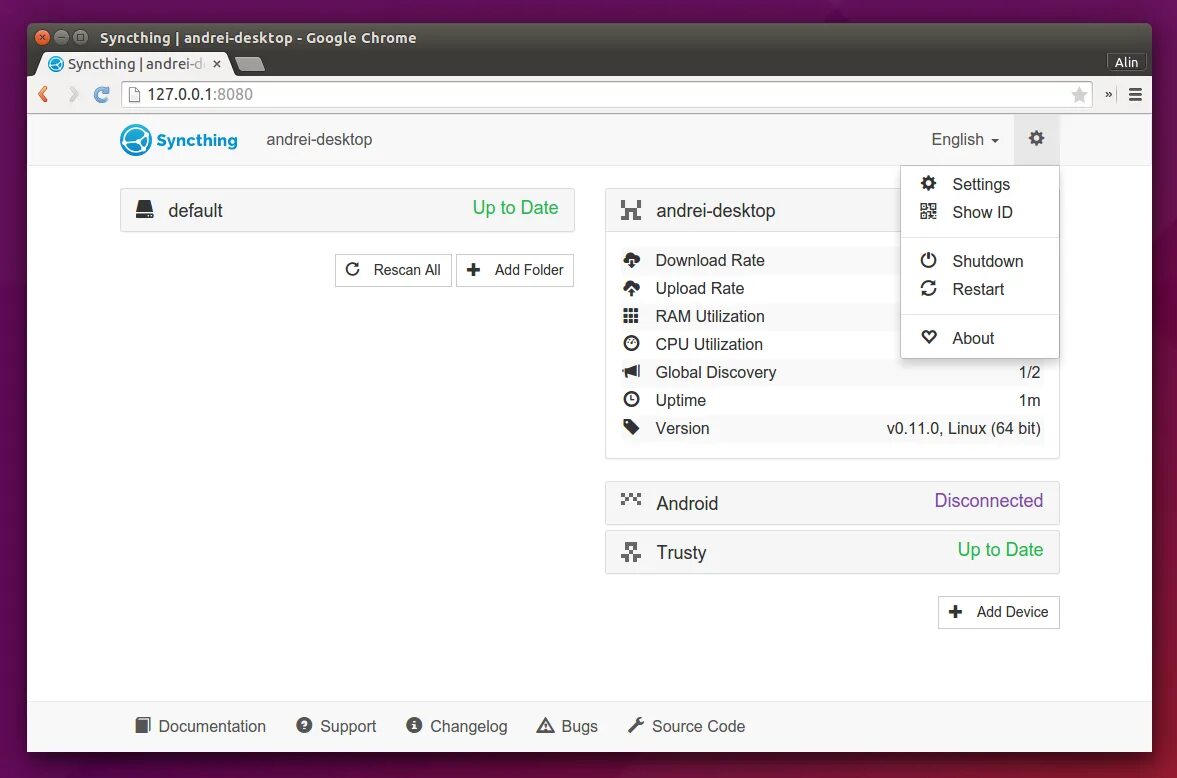Click the Global Discovery 1/2 value
This screenshot has width=1177, height=778.
tap(1029, 372)
